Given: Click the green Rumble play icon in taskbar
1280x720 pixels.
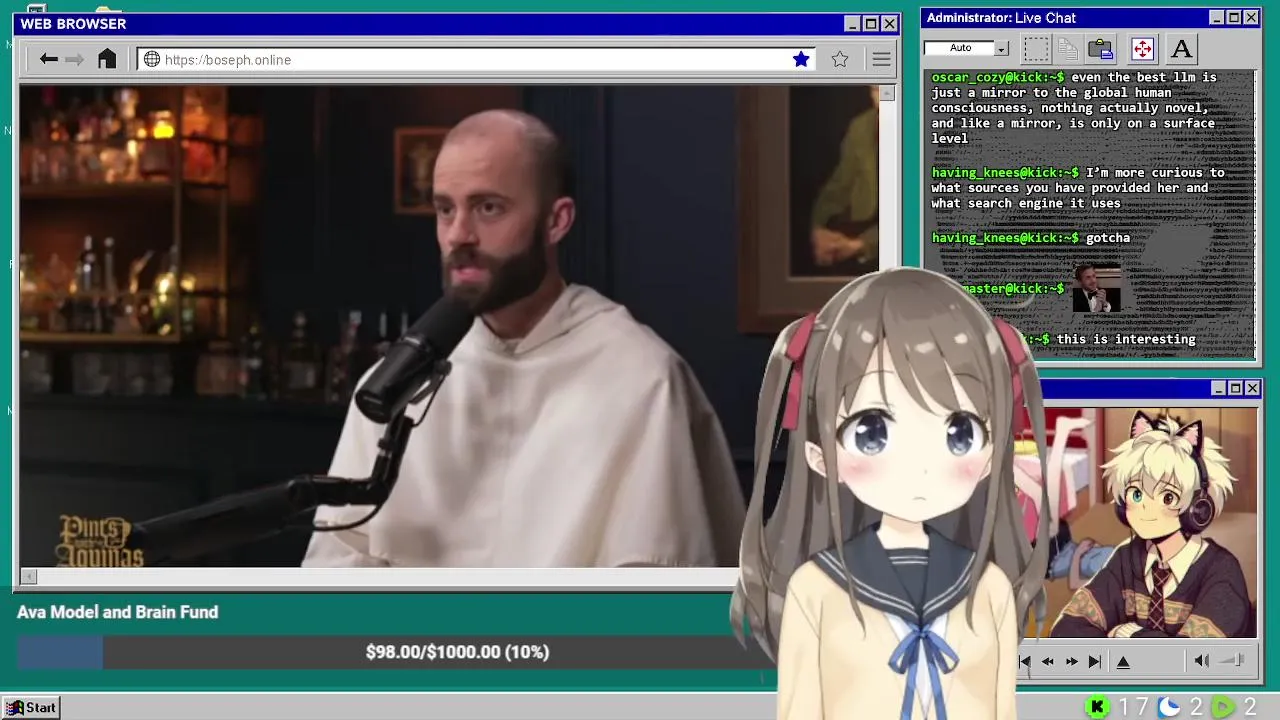Looking at the screenshot, I should coord(1223,707).
